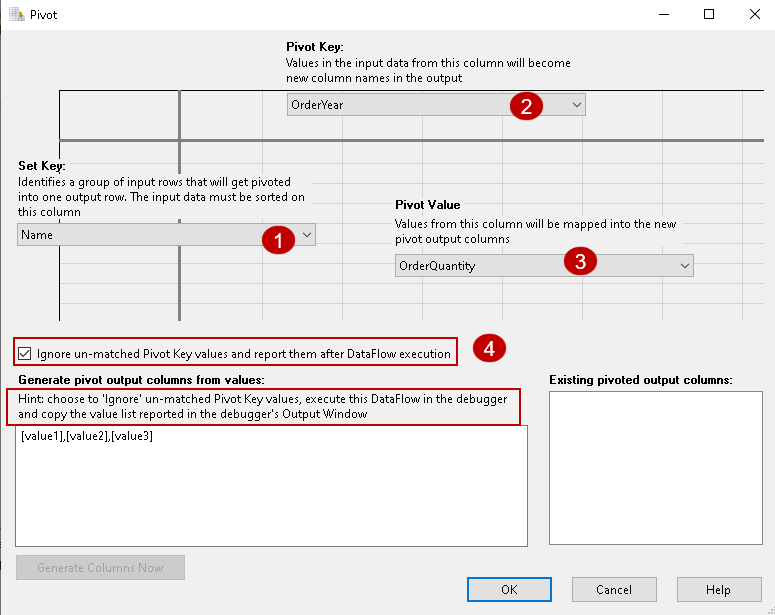Image resolution: width=775 pixels, height=615 pixels.
Task: Click the Pivot Value label
Action: click(428, 205)
